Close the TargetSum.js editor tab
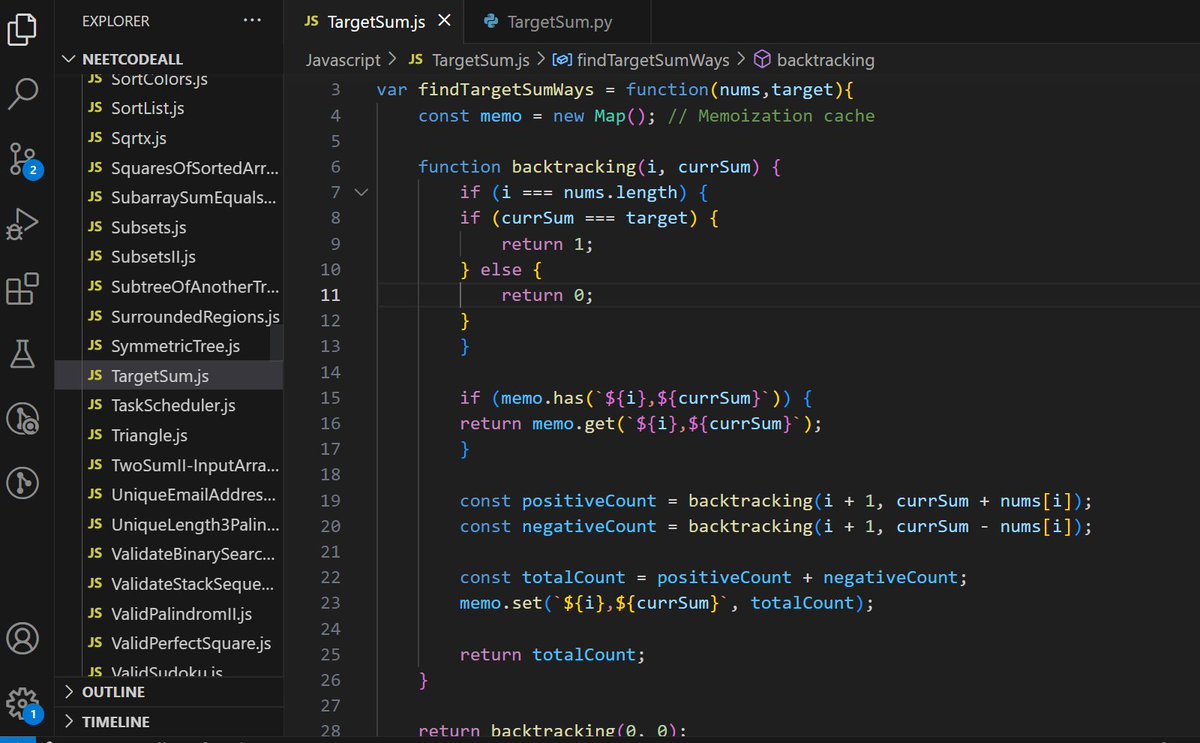This screenshot has height=743, width=1200. click(444, 20)
